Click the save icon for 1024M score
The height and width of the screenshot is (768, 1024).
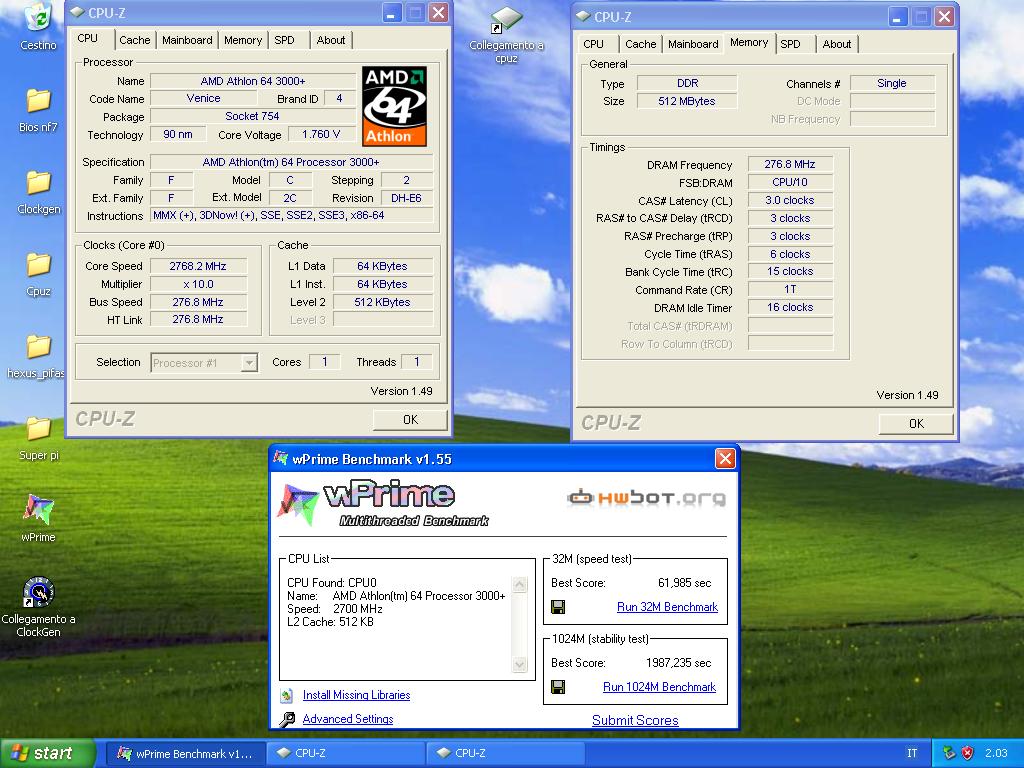(x=558, y=687)
